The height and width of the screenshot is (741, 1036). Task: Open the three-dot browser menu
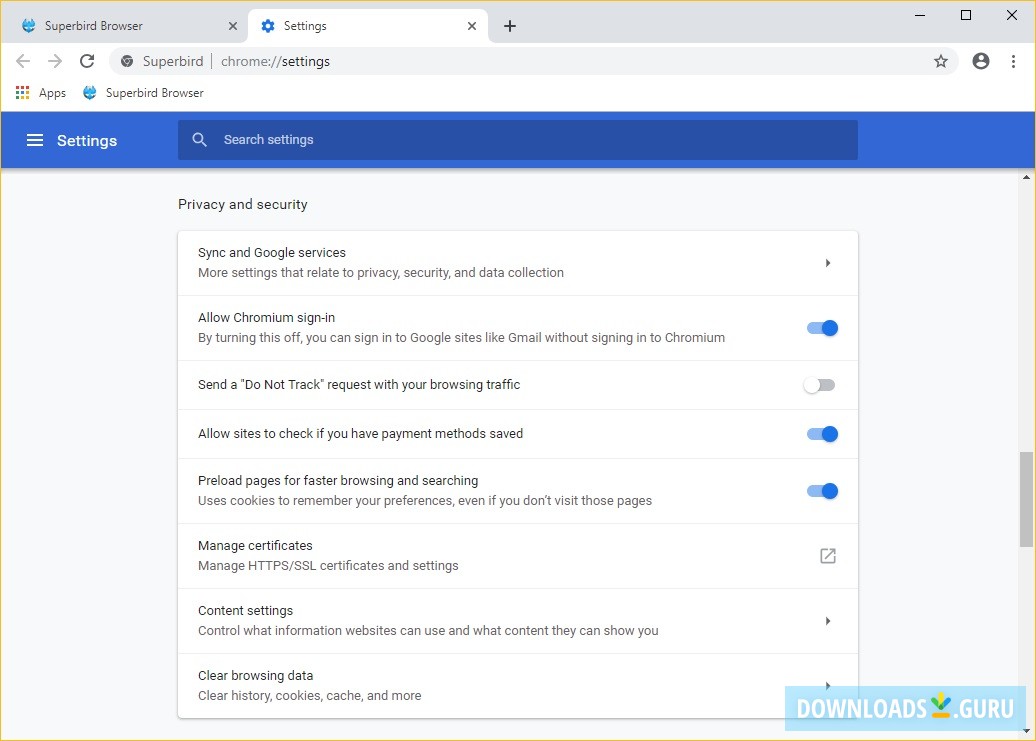[x=1014, y=61]
